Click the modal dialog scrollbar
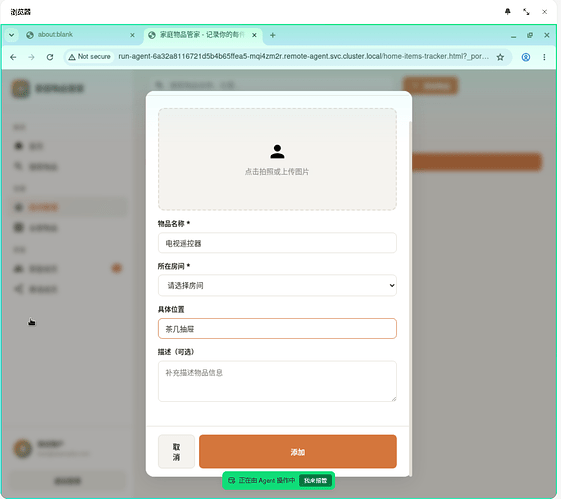Screen dimensions: 561x499 410,298
